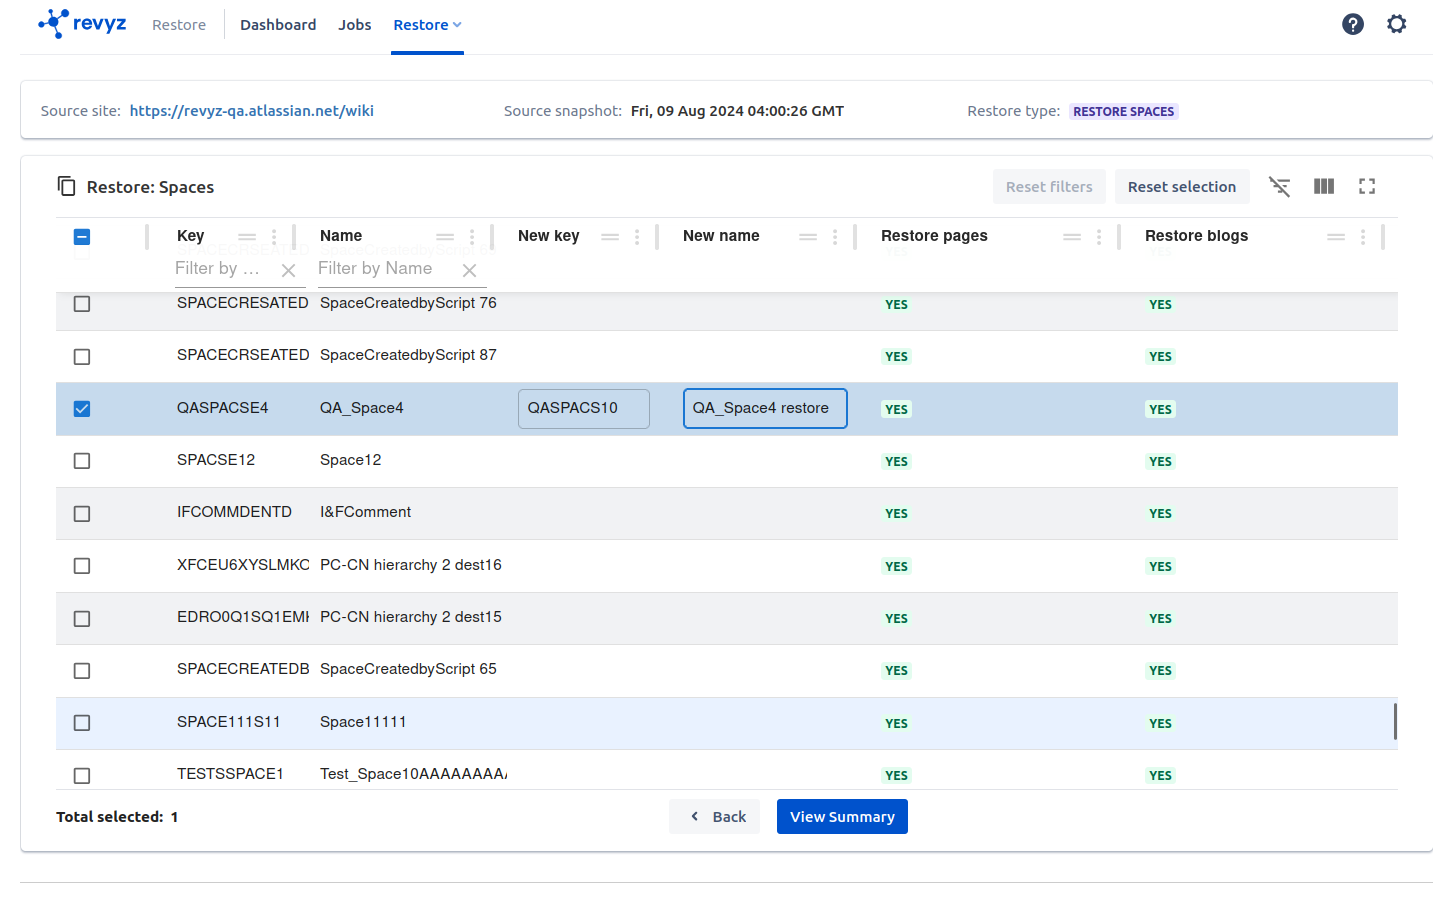The width and height of the screenshot is (1446, 903).
Task: Open the settings gear icon
Action: coord(1396,24)
